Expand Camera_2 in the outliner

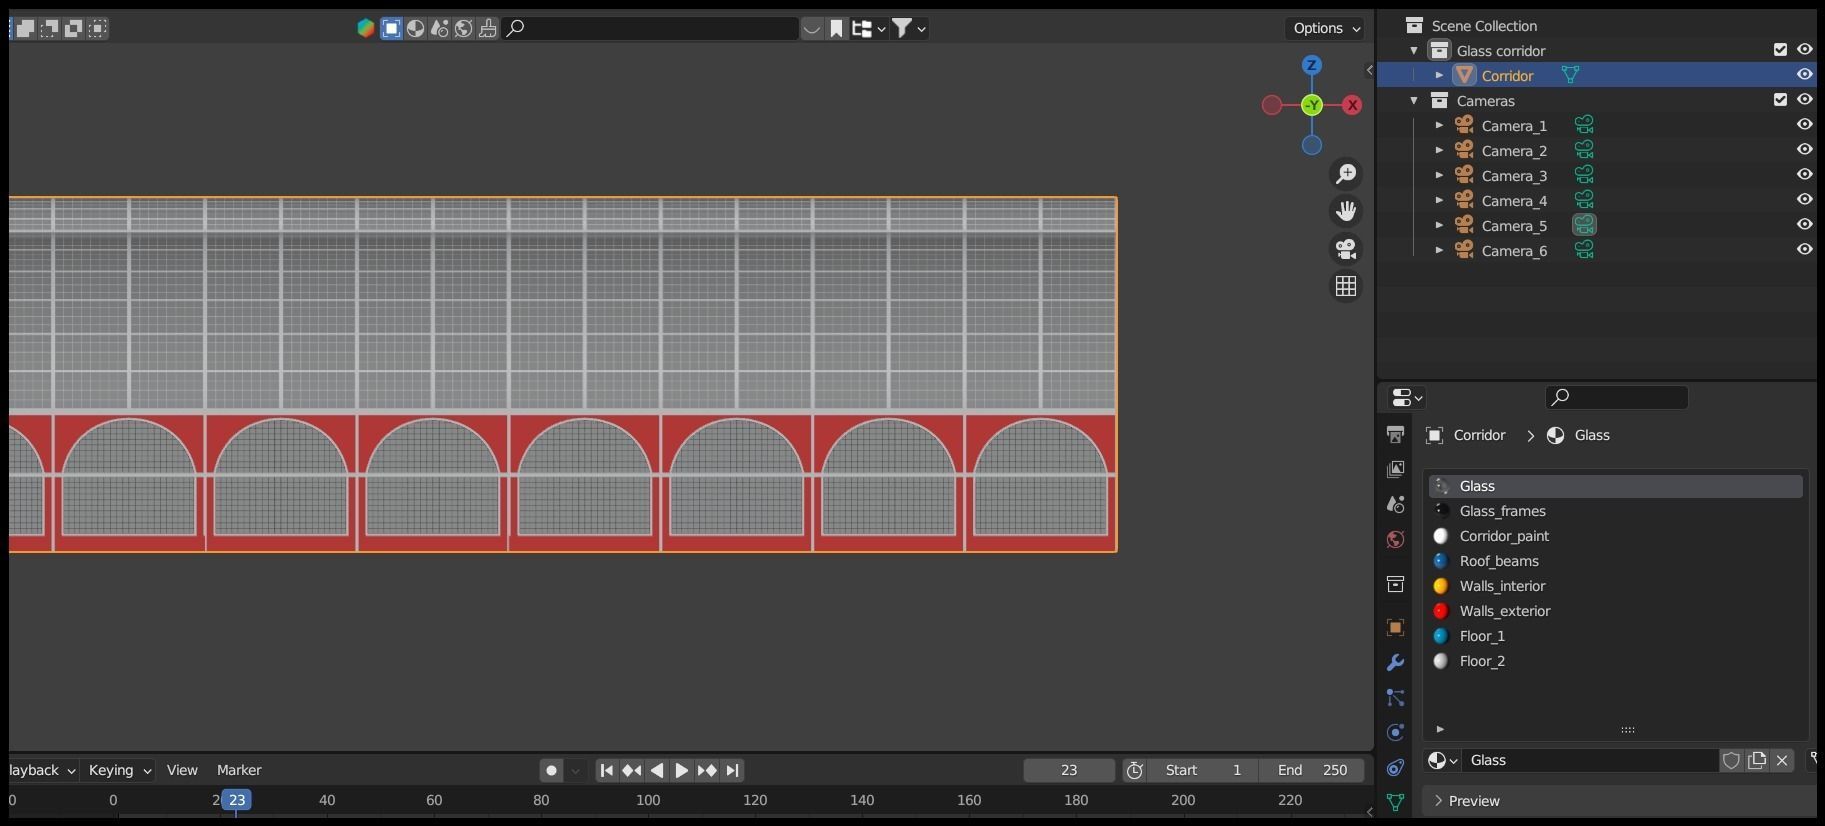[1439, 150]
